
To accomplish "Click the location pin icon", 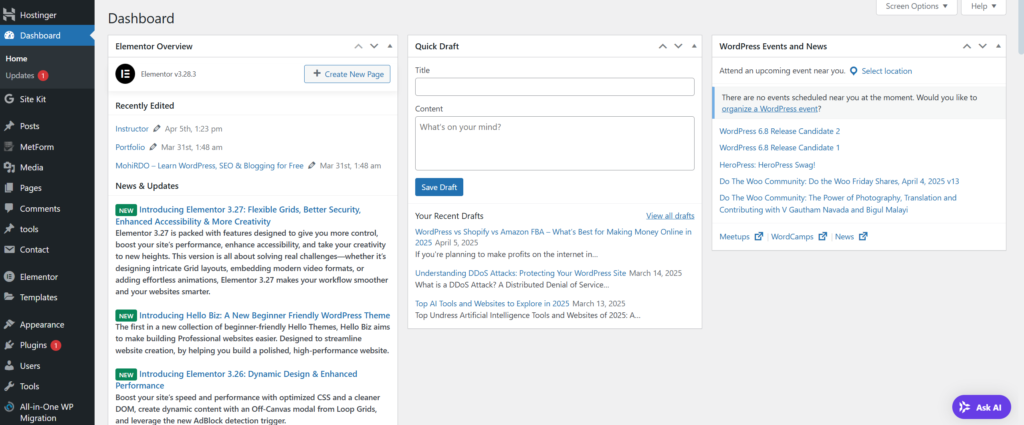I will pos(853,71).
